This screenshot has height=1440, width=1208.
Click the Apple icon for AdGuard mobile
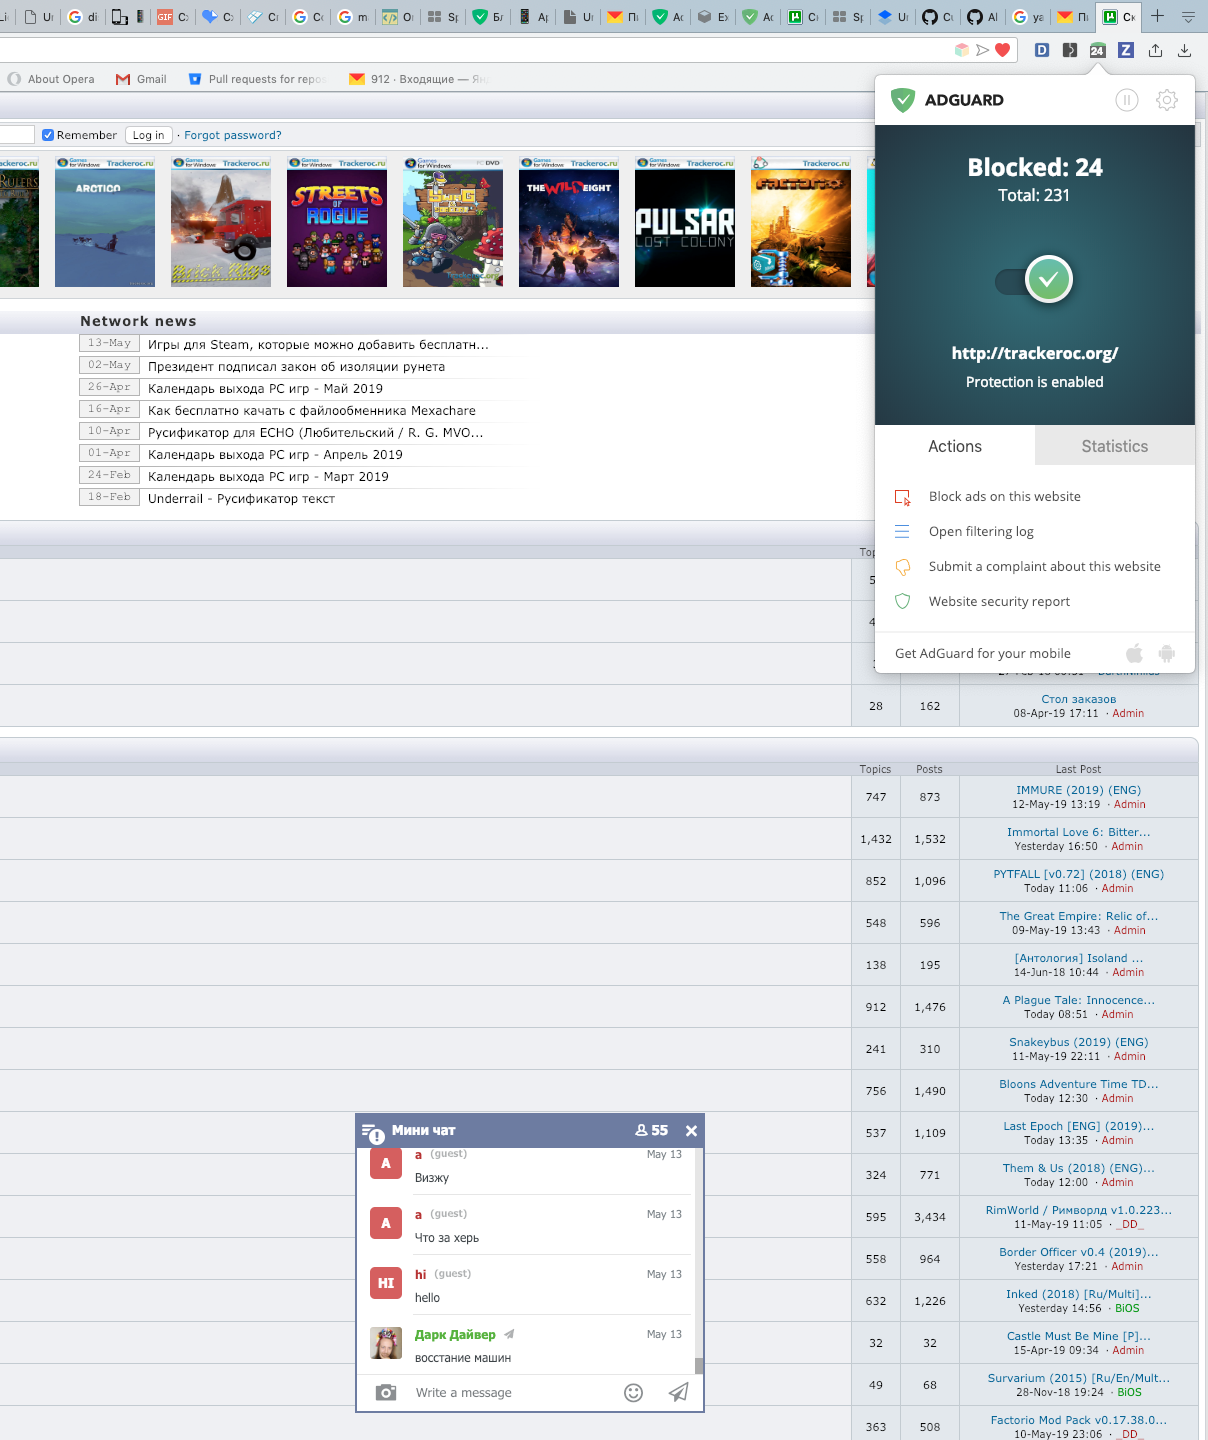pyautogui.click(x=1134, y=653)
